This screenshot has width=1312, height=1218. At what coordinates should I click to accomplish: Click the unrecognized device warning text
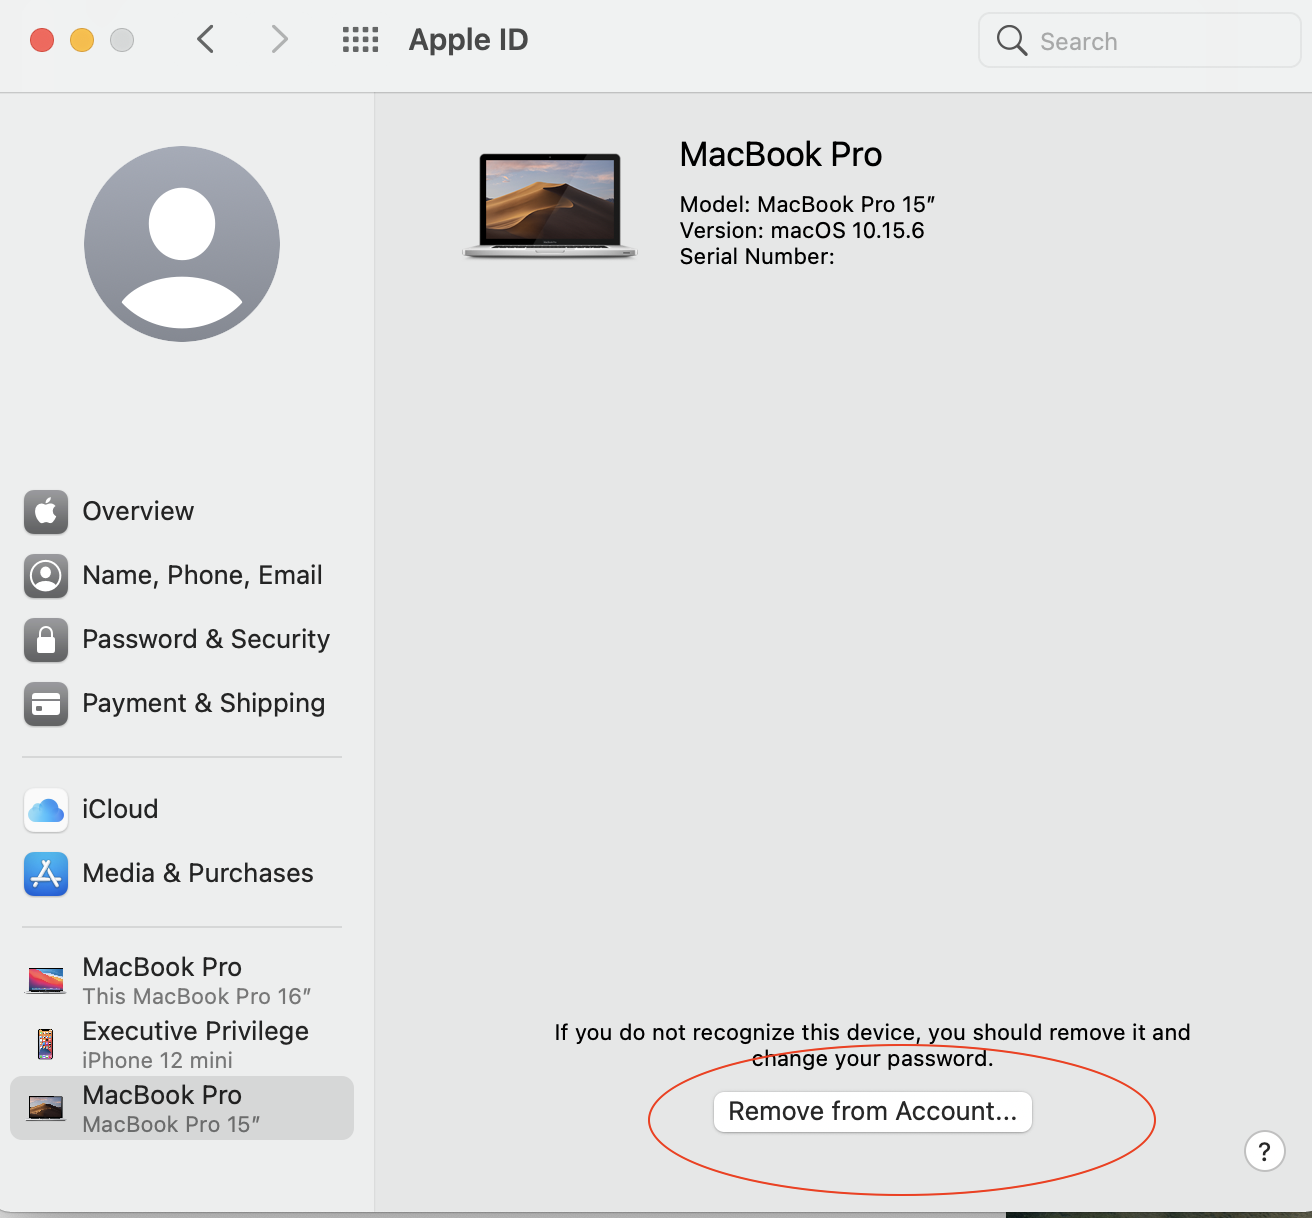point(873,1046)
